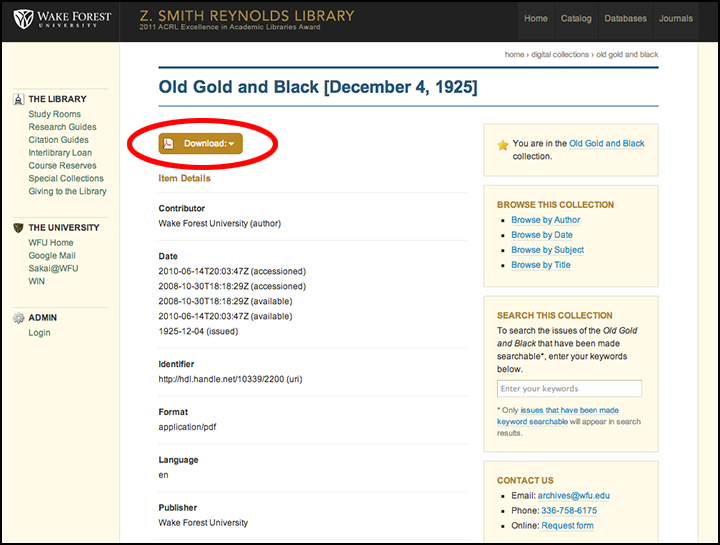Open the Download dropdown button
This screenshot has width=720, height=545.
(201, 144)
